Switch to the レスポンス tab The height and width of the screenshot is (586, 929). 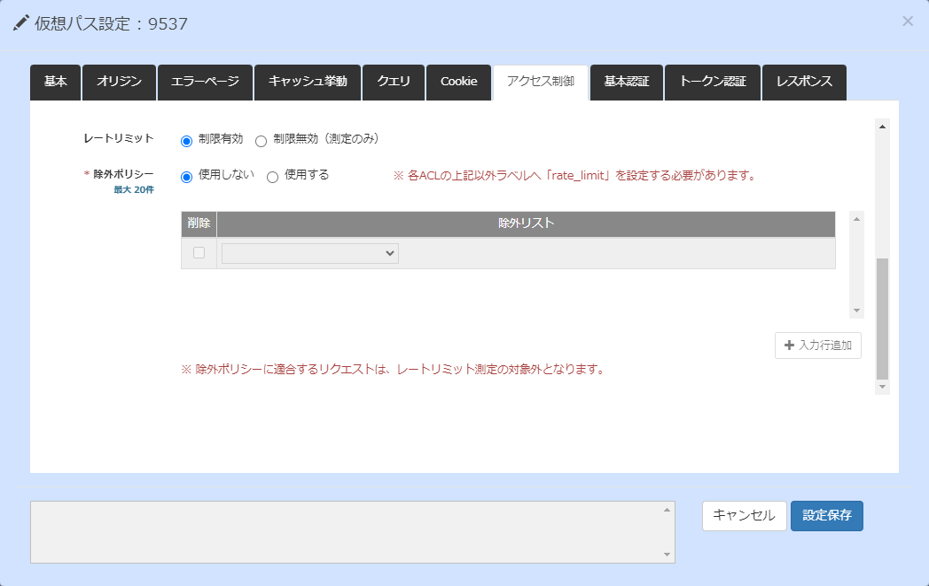(x=804, y=82)
